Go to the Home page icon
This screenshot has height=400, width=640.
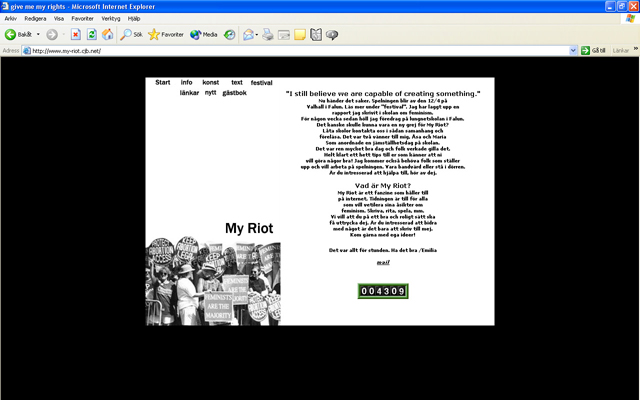(107, 34)
